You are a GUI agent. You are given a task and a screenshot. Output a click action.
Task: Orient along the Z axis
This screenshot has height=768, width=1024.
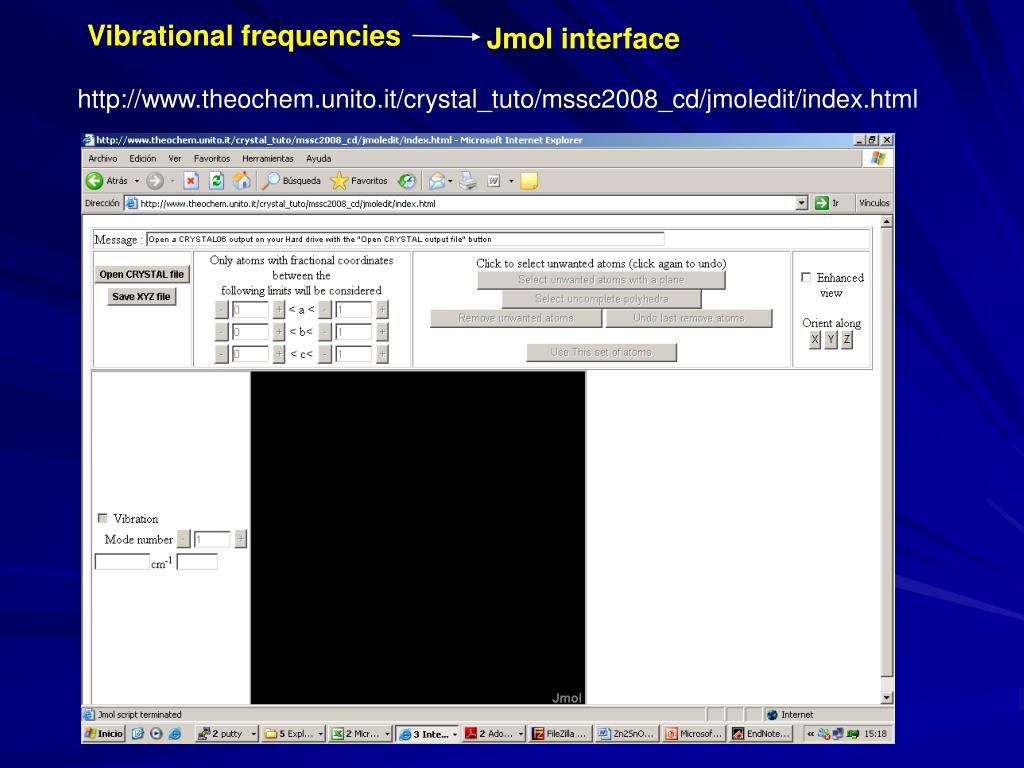click(x=847, y=339)
